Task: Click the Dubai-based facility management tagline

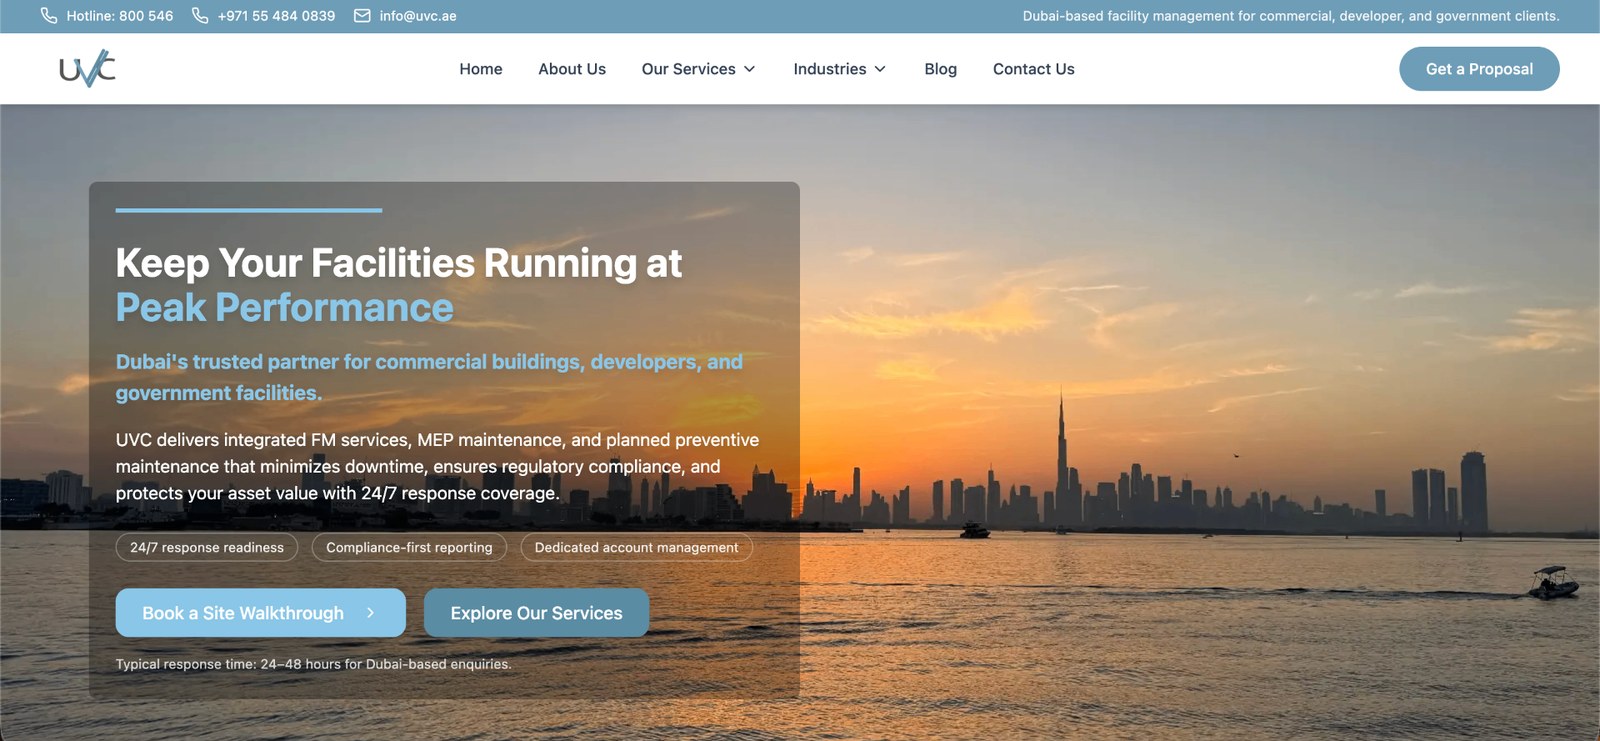Action: click(1291, 16)
